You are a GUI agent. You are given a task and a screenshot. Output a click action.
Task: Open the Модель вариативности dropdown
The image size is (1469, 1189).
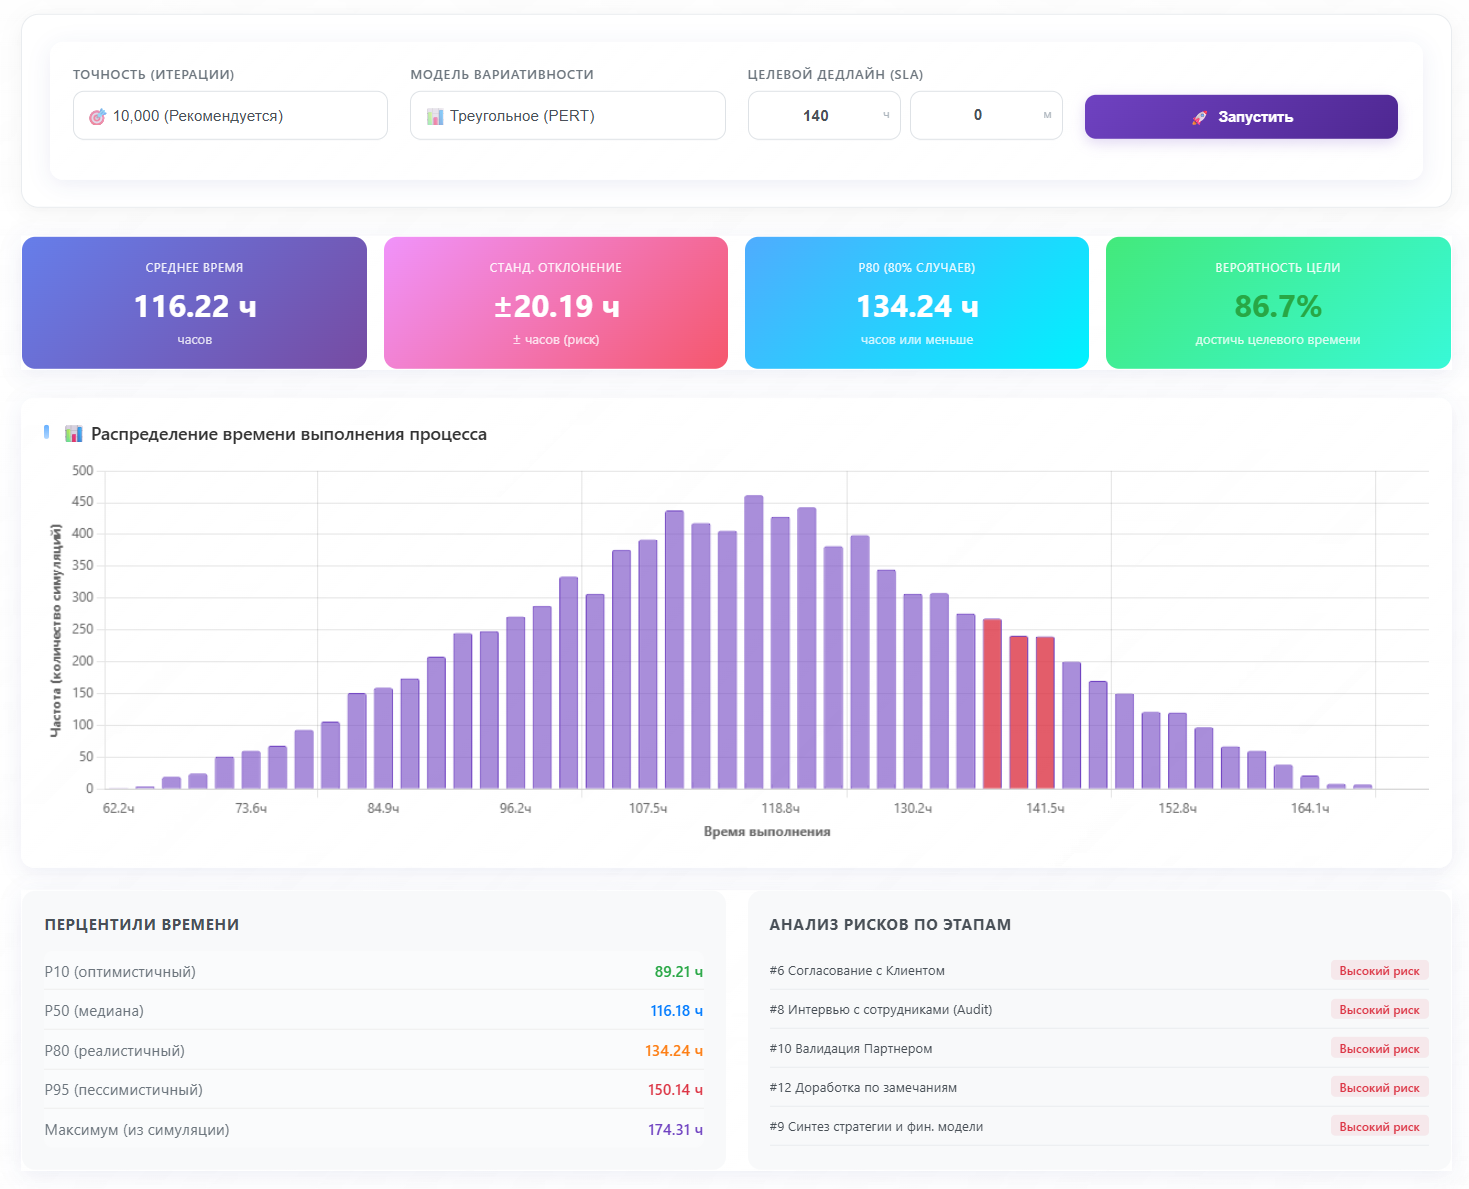coord(567,115)
